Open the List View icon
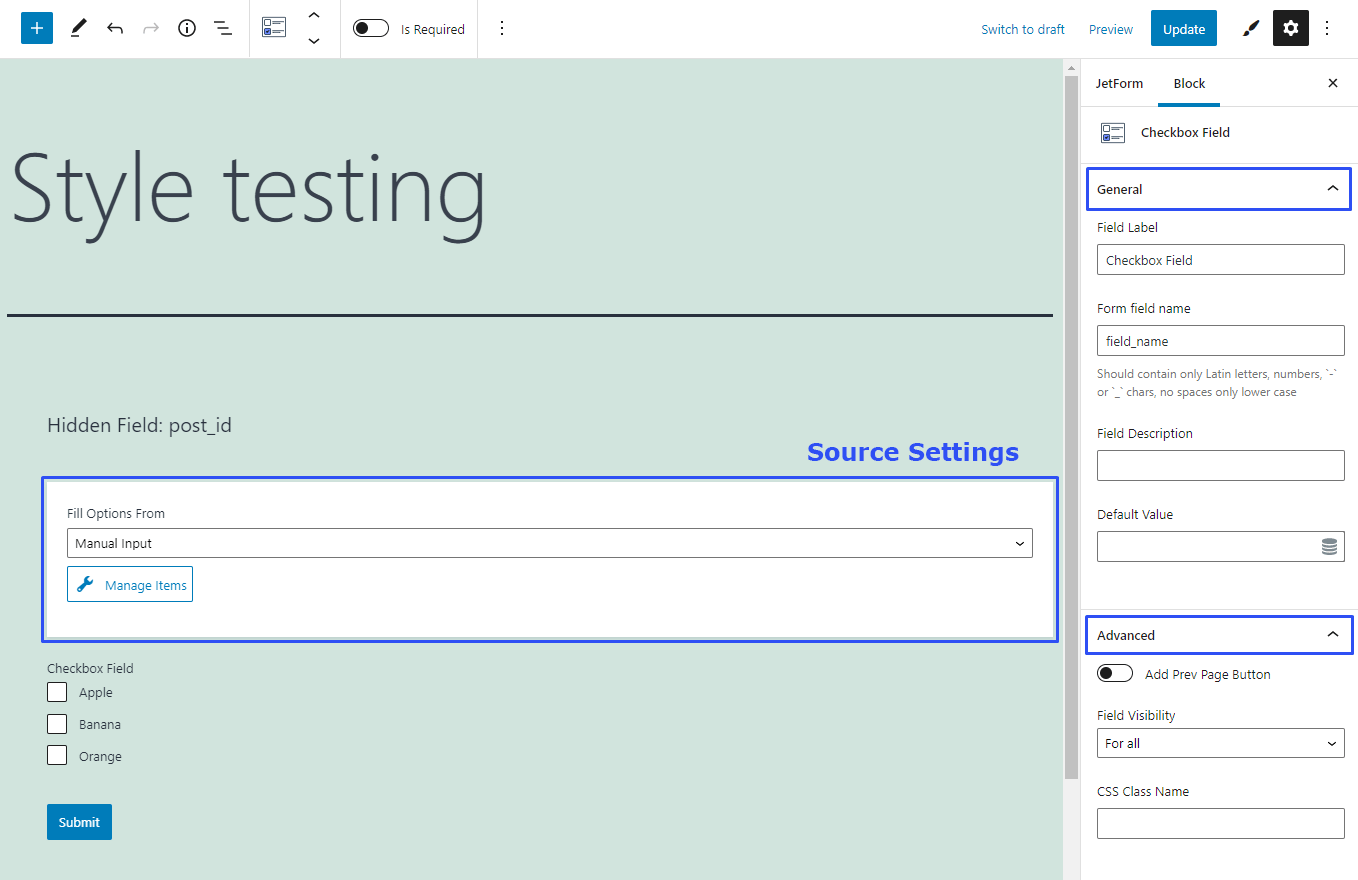 click(x=223, y=28)
